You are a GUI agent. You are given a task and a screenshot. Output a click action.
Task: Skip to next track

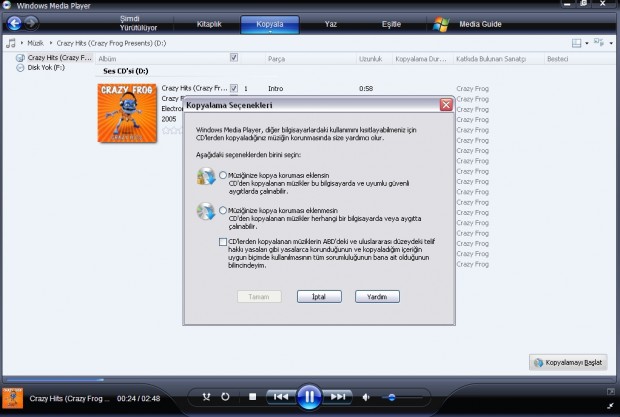point(338,396)
